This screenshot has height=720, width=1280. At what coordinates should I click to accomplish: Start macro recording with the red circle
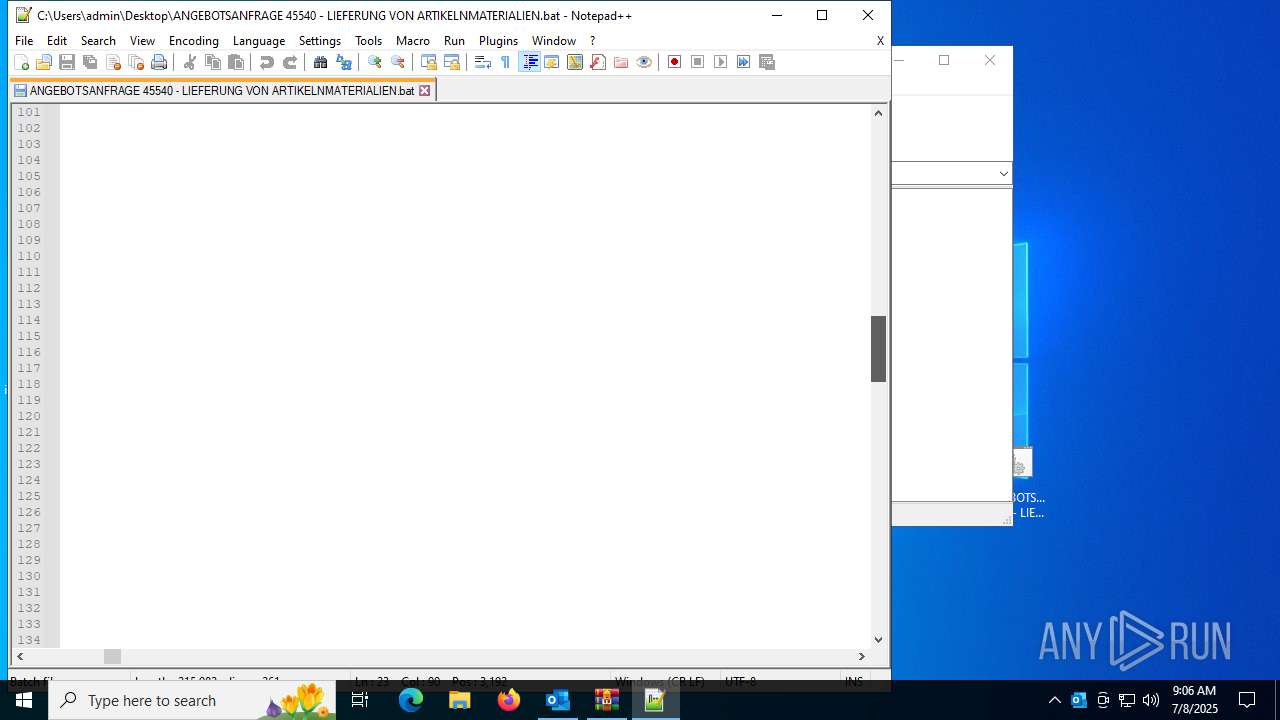[675, 62]
